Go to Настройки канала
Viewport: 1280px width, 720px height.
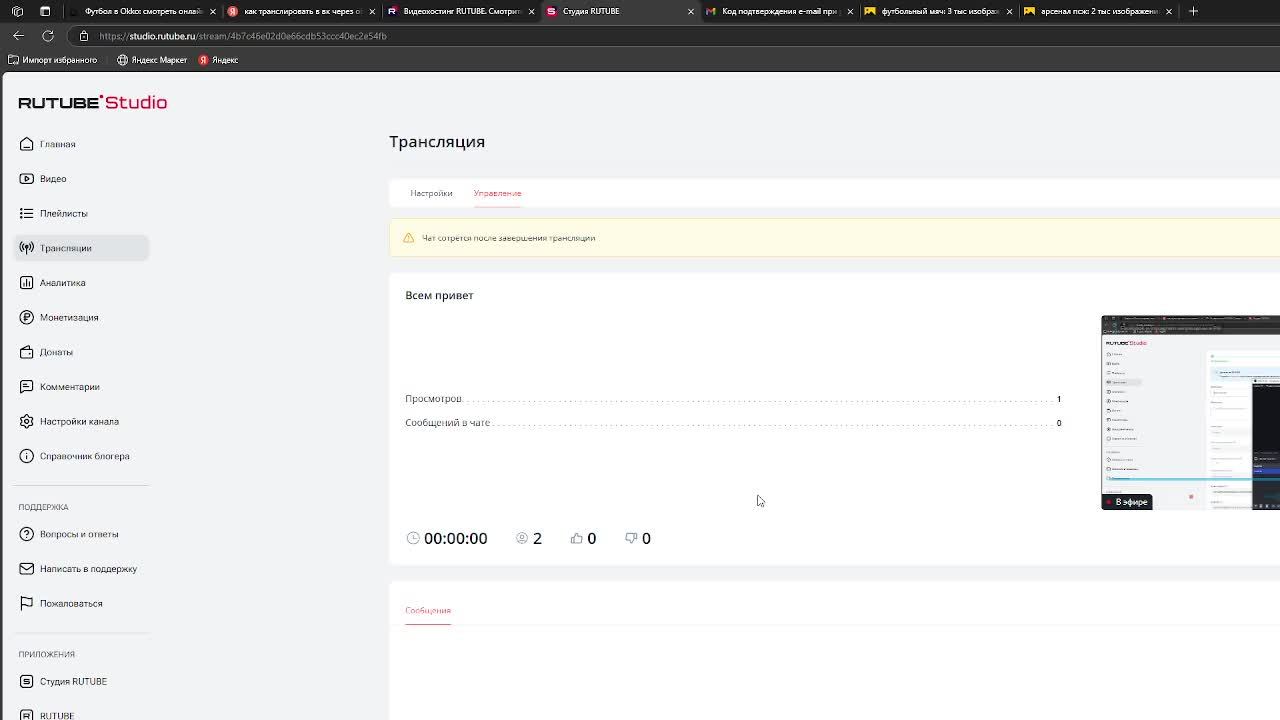click(x=79, y=421)
